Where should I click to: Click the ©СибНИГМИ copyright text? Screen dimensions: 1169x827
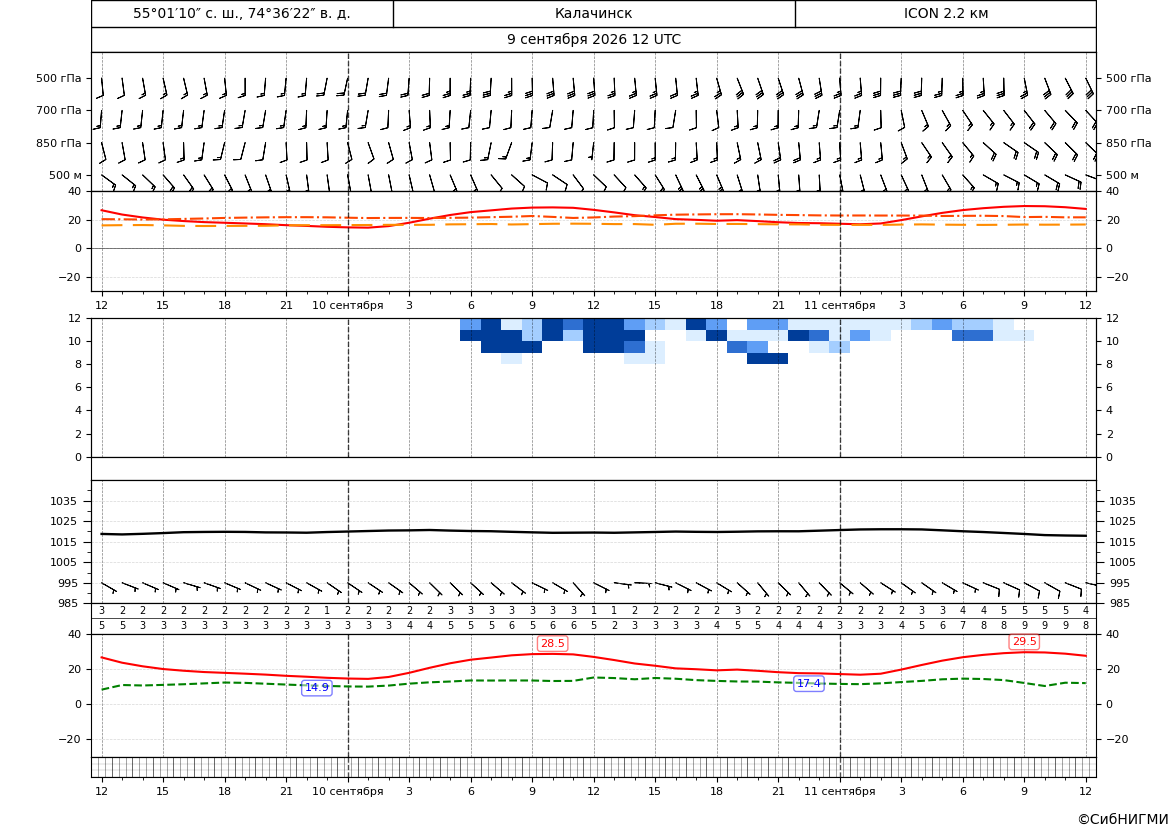pyautogui.click(x=1122, y=819)
